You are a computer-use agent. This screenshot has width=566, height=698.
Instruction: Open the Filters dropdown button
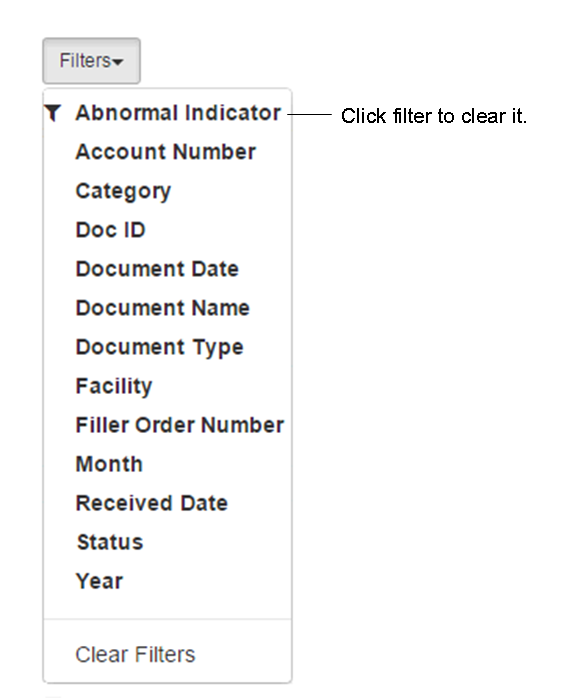[92, 61]
